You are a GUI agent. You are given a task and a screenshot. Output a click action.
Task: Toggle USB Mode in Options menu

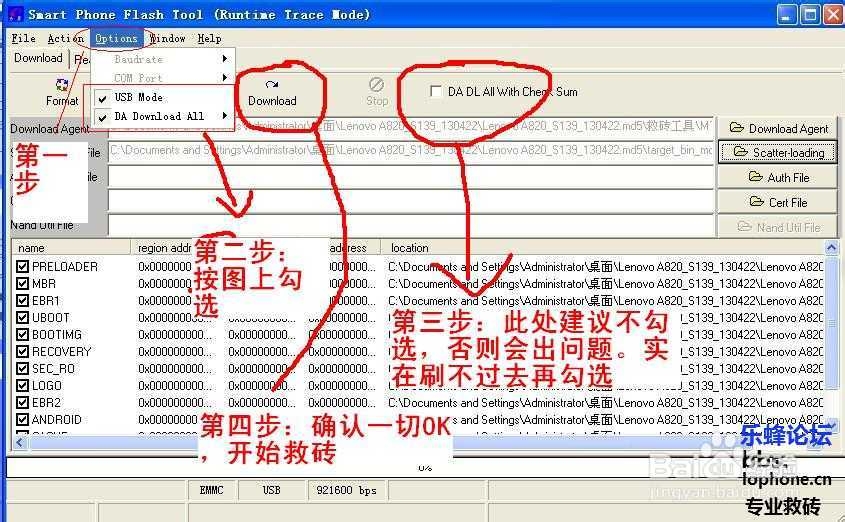click(163, 97)
